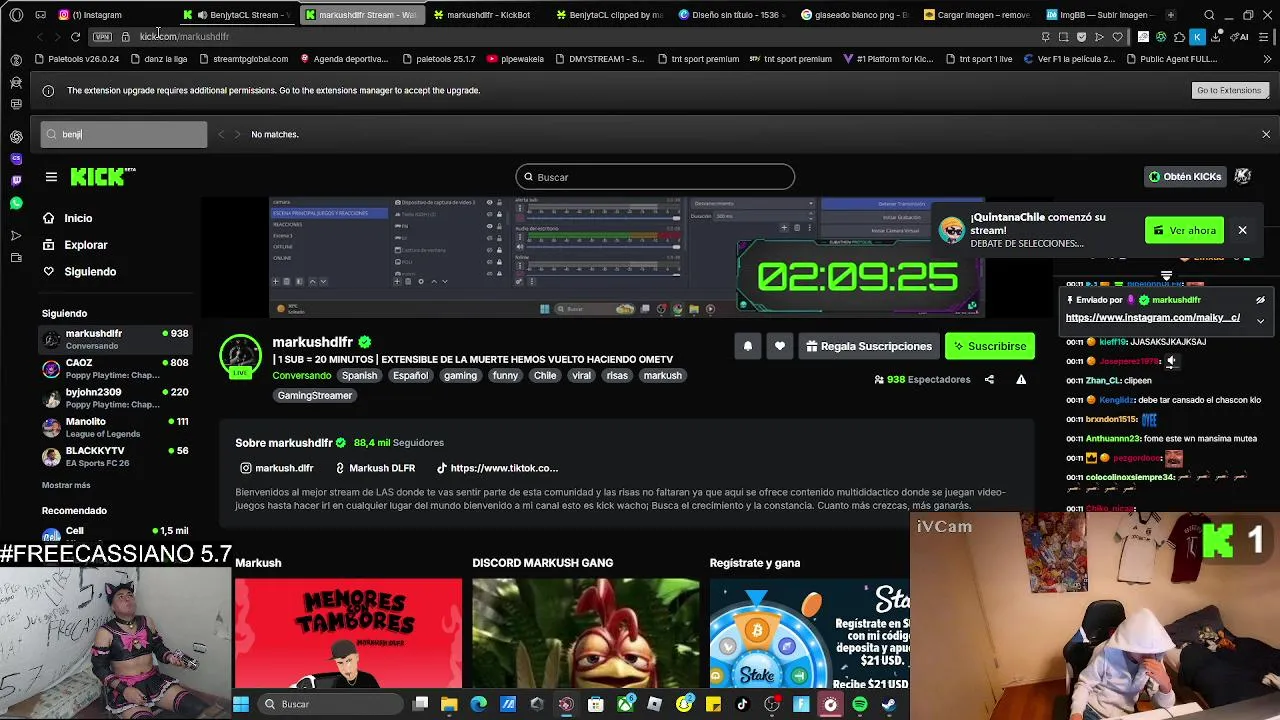
Task: Click Obtén KICKs button
Action: pos(1185,176)
